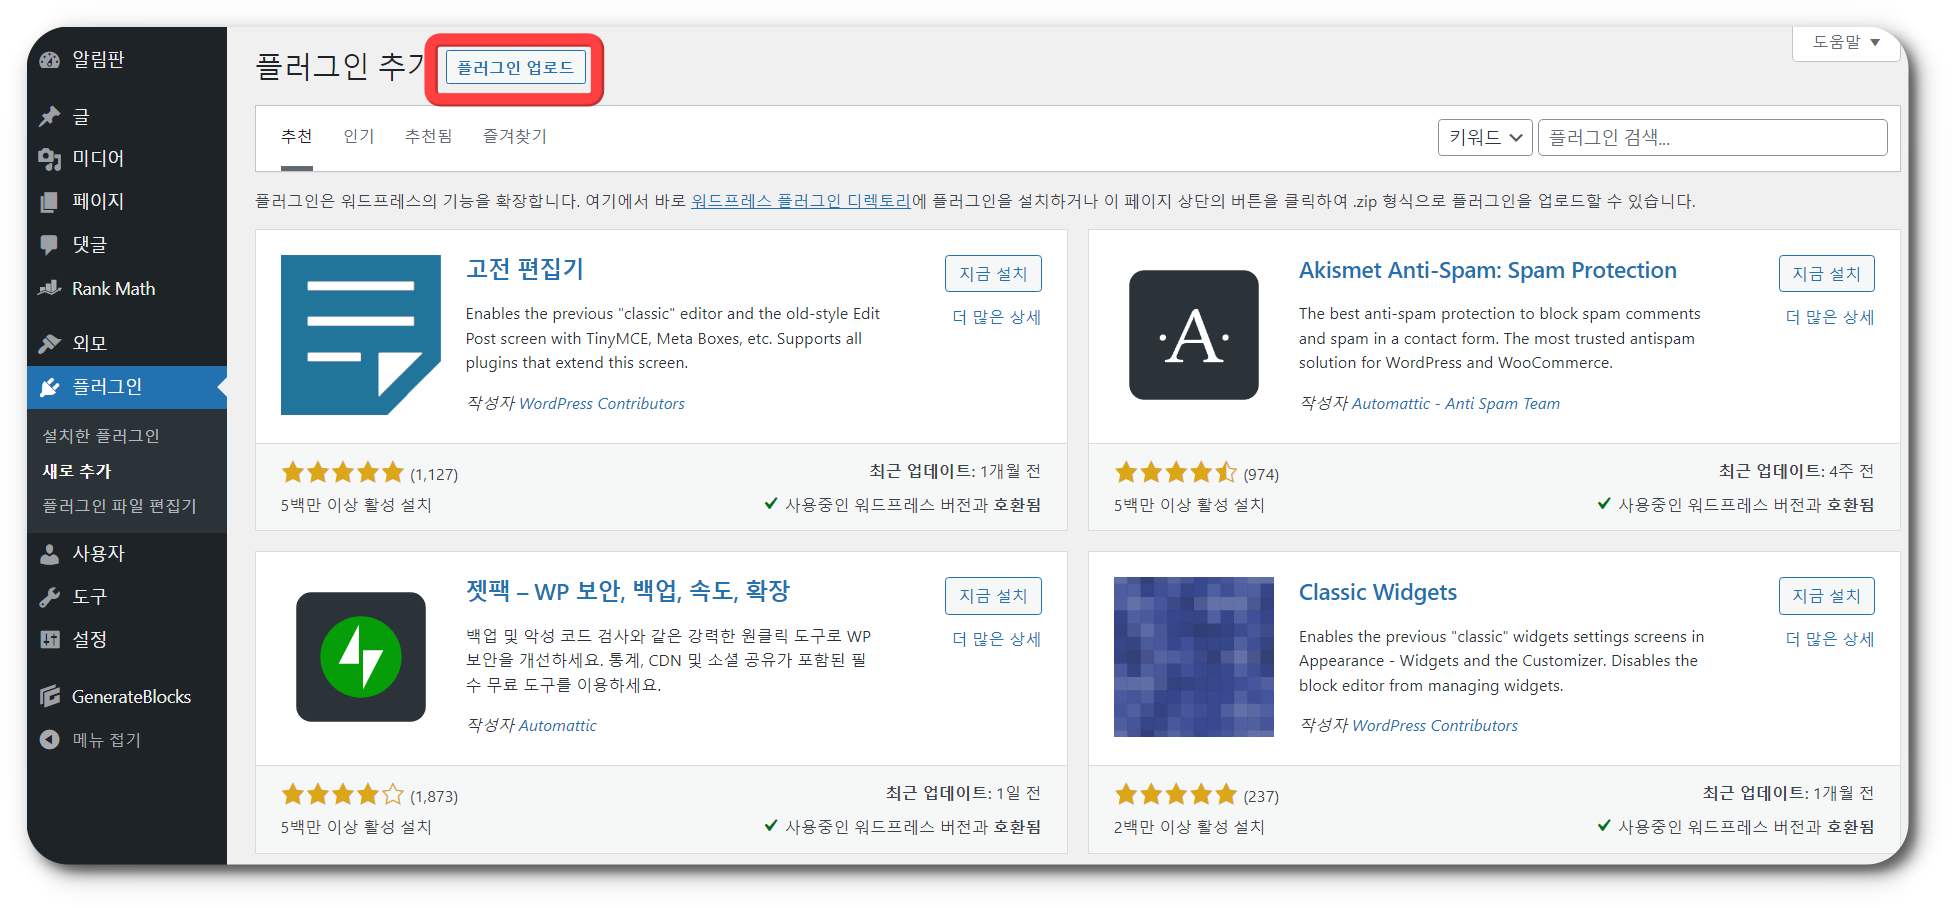The height and width of the screenshot is (908, 1952).
Task: Open 더 많은 상세 for Akismet
Action: (1830, 317)
